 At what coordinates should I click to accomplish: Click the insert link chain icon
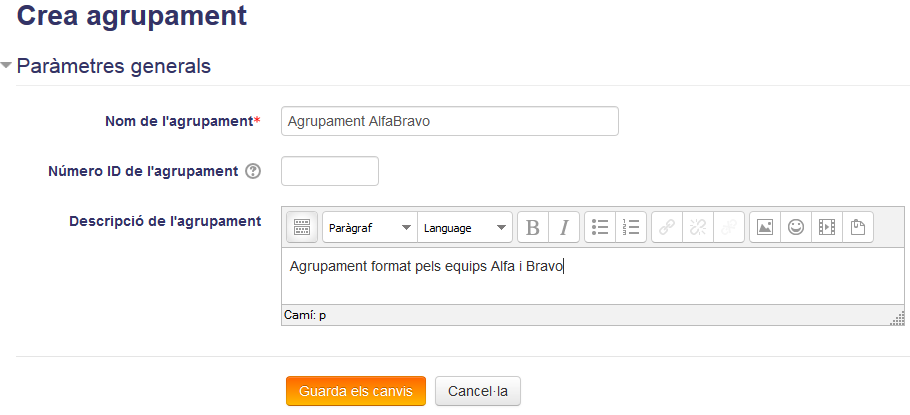pyautogui.click(x=667, y=227)
